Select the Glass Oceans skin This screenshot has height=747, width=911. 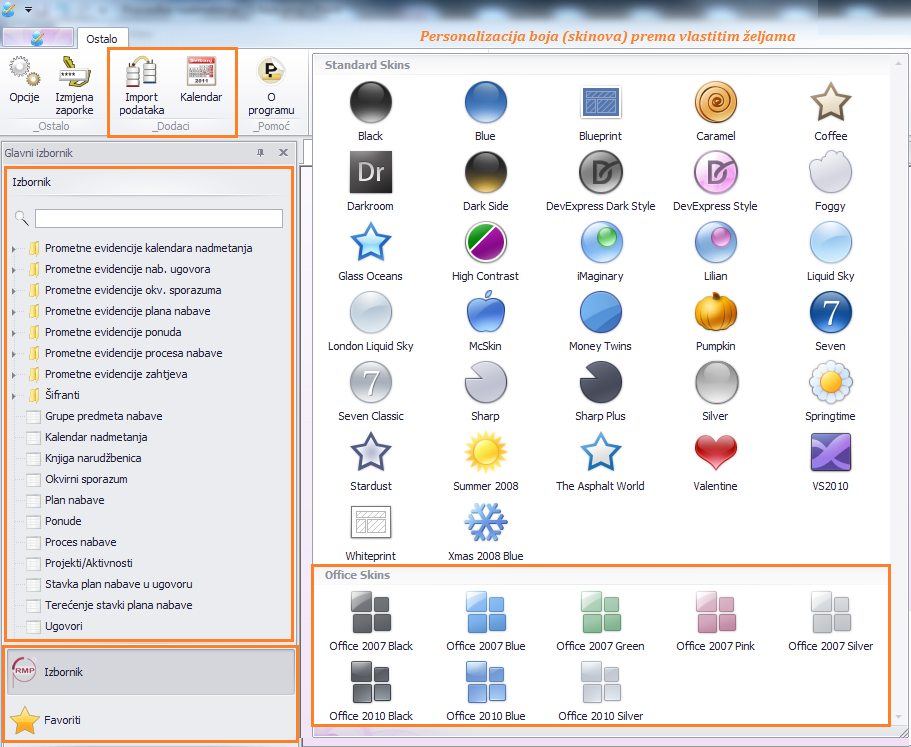point(370,252)
